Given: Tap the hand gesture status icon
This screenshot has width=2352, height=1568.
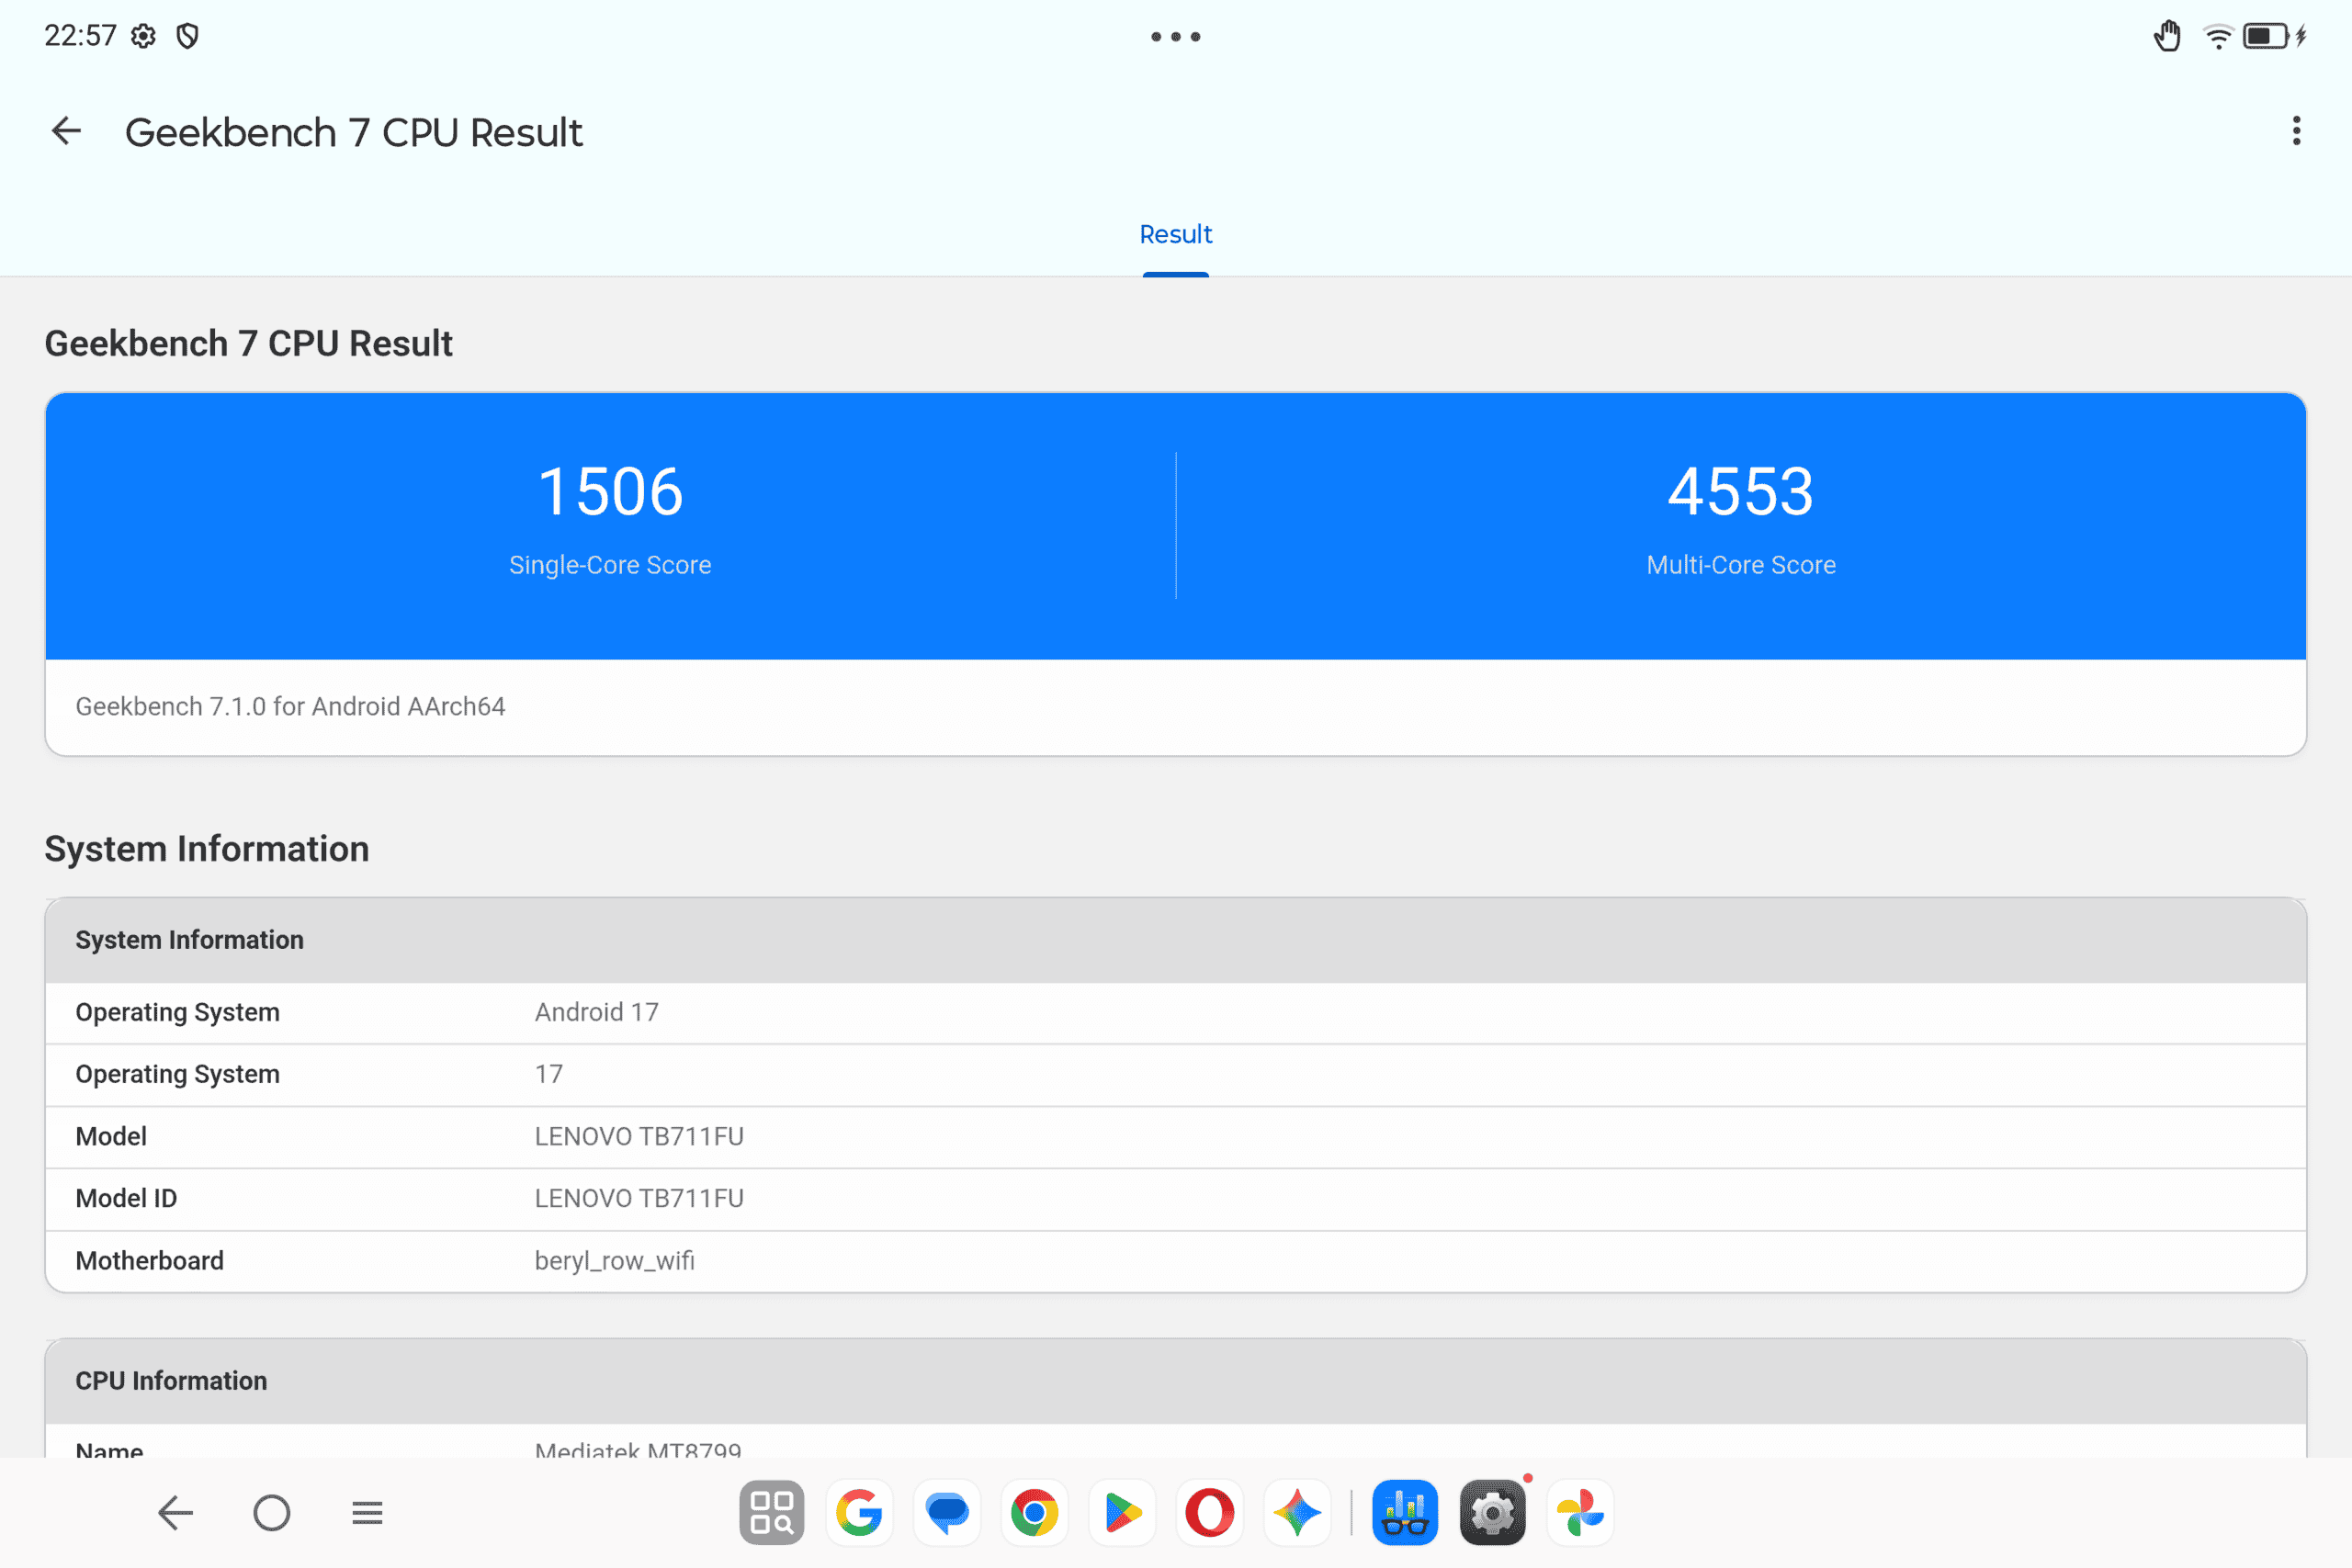Looking at the screenshot, I should [2167, 36].
